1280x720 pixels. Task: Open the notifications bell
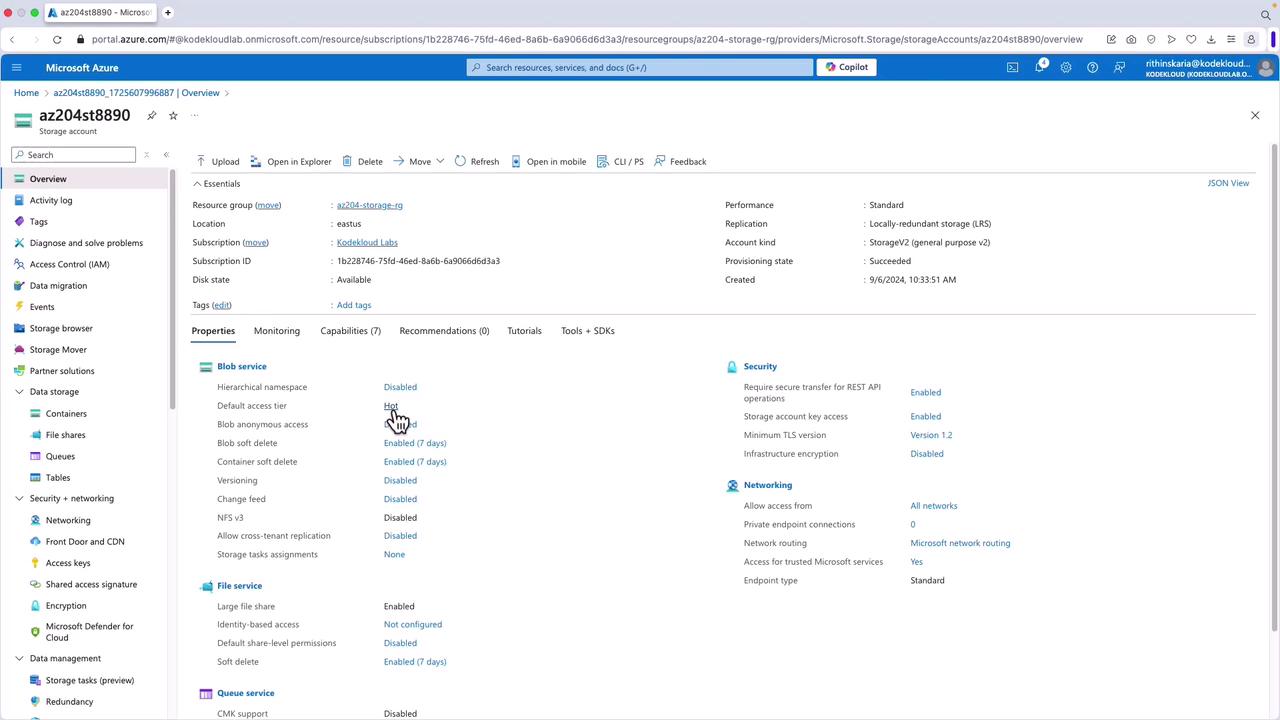[1039, 67]
